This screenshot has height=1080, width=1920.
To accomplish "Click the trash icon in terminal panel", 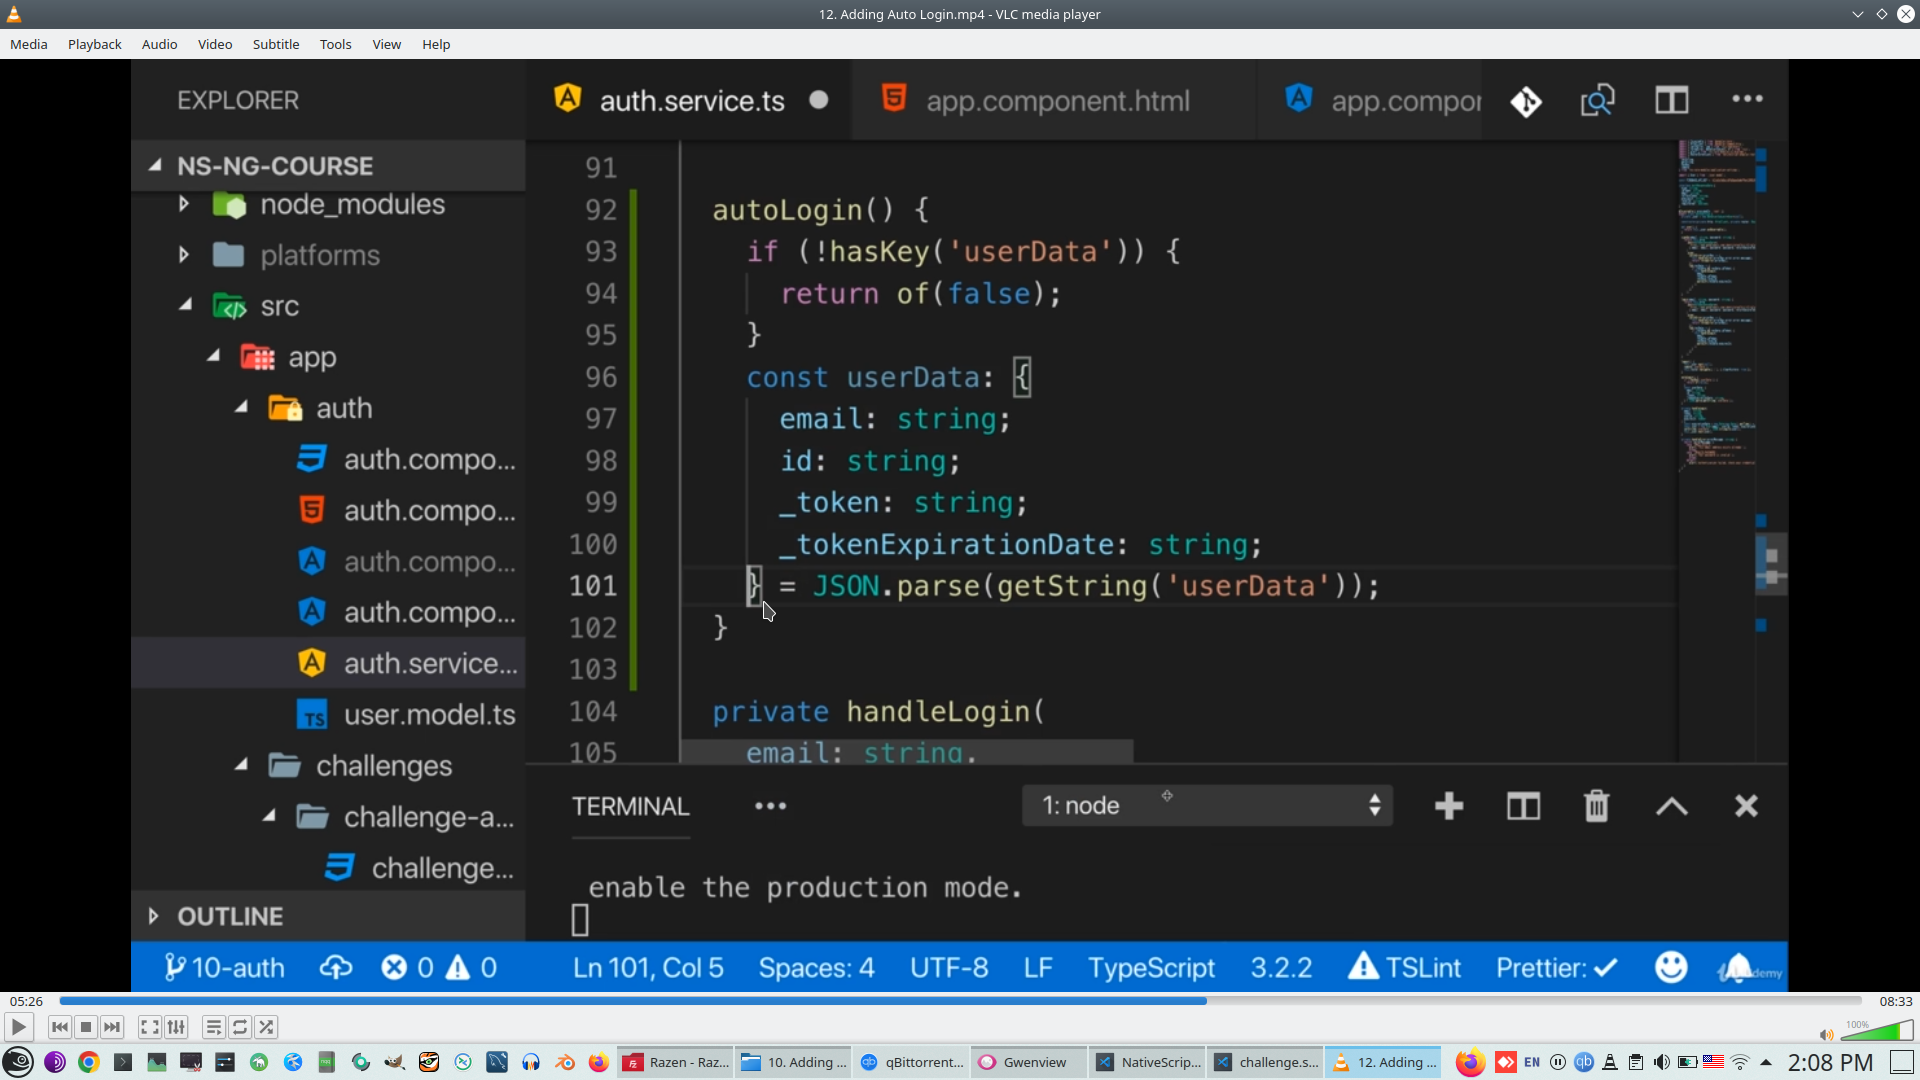I will point(1596,806).
